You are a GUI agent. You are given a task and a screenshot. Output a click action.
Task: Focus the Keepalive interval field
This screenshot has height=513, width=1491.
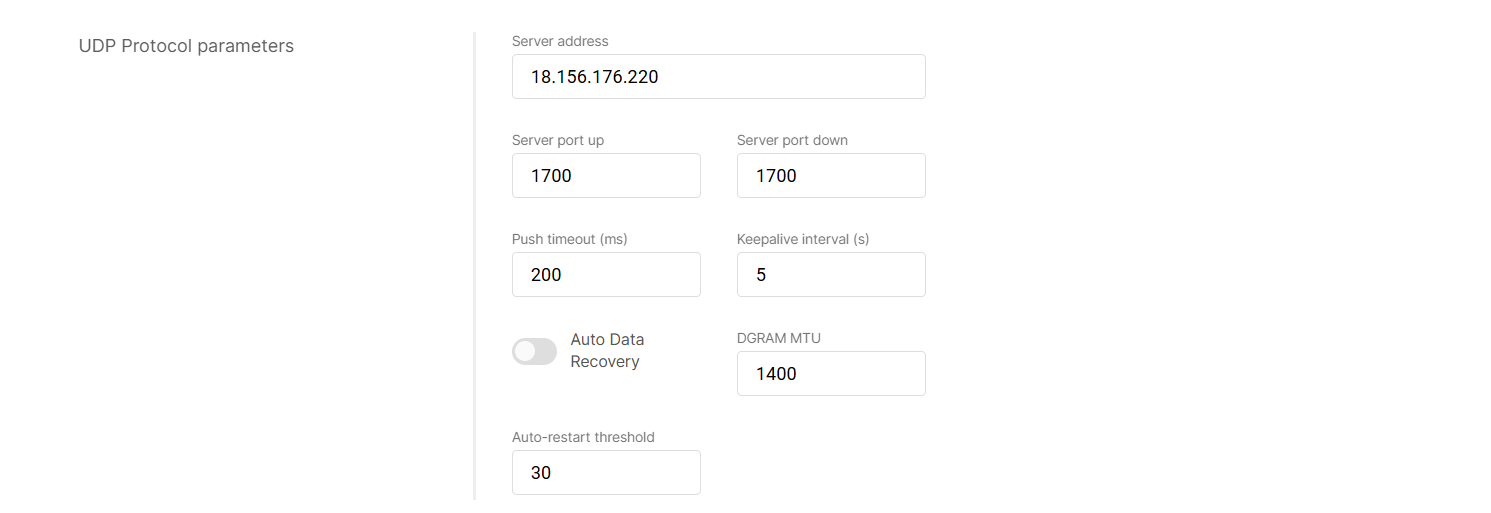point(831,274)
